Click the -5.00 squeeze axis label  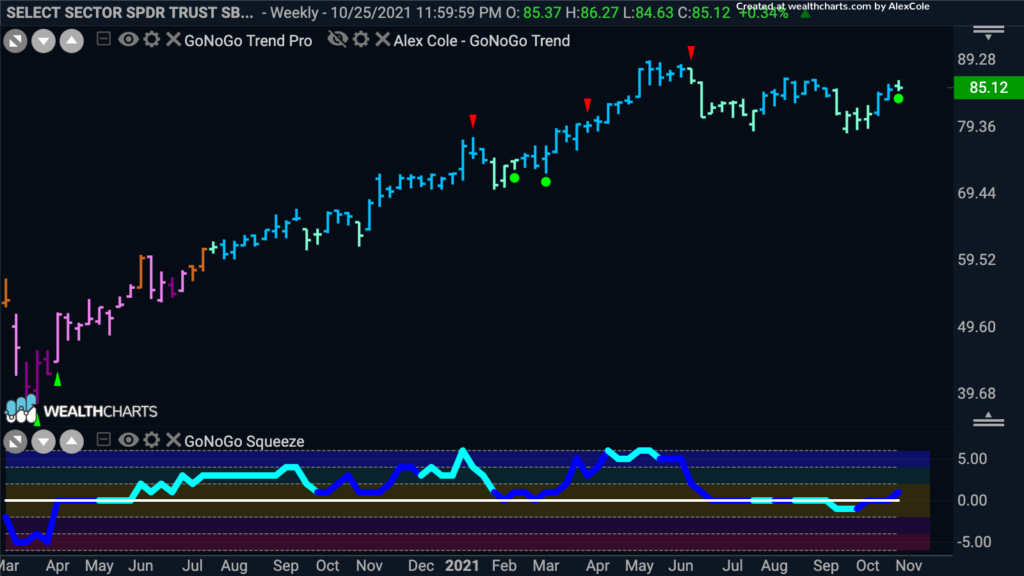(973, 541)
